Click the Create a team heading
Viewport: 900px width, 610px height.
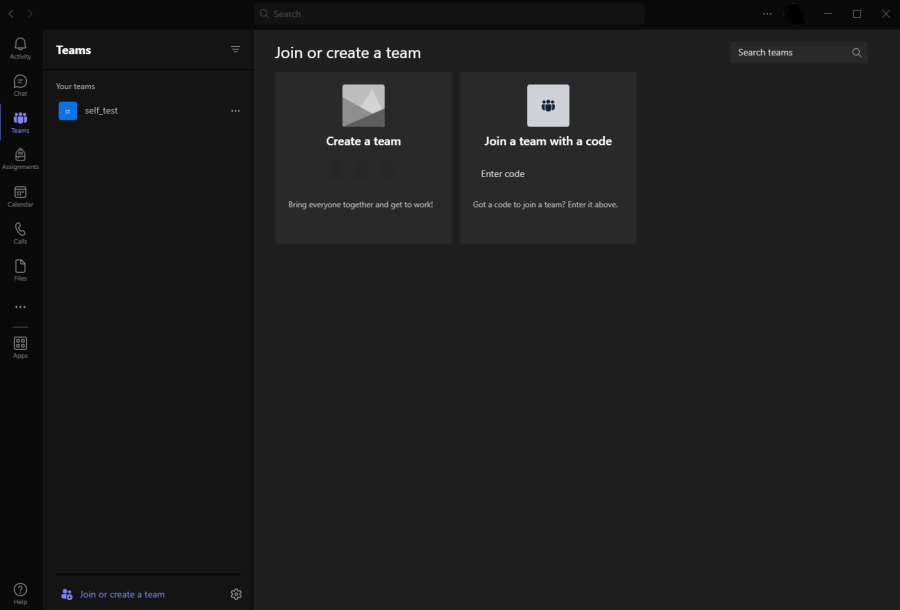pos(363,141)
